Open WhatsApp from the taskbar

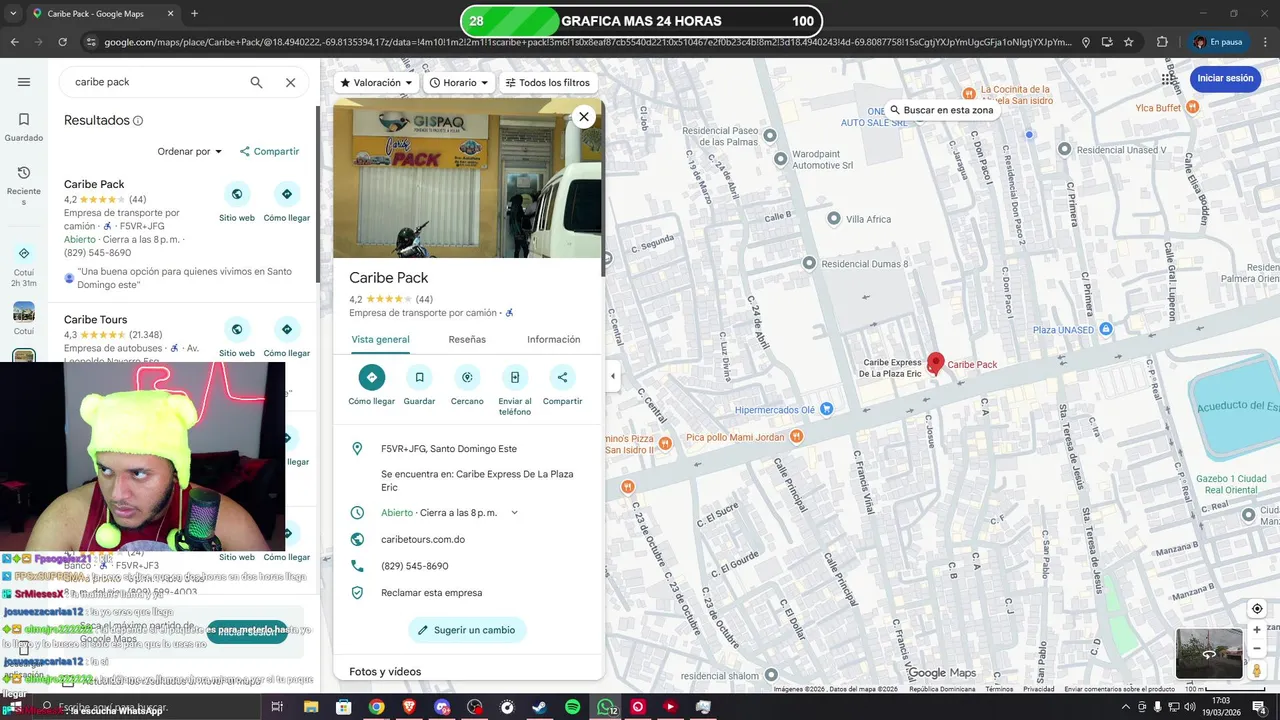[606, 707]
